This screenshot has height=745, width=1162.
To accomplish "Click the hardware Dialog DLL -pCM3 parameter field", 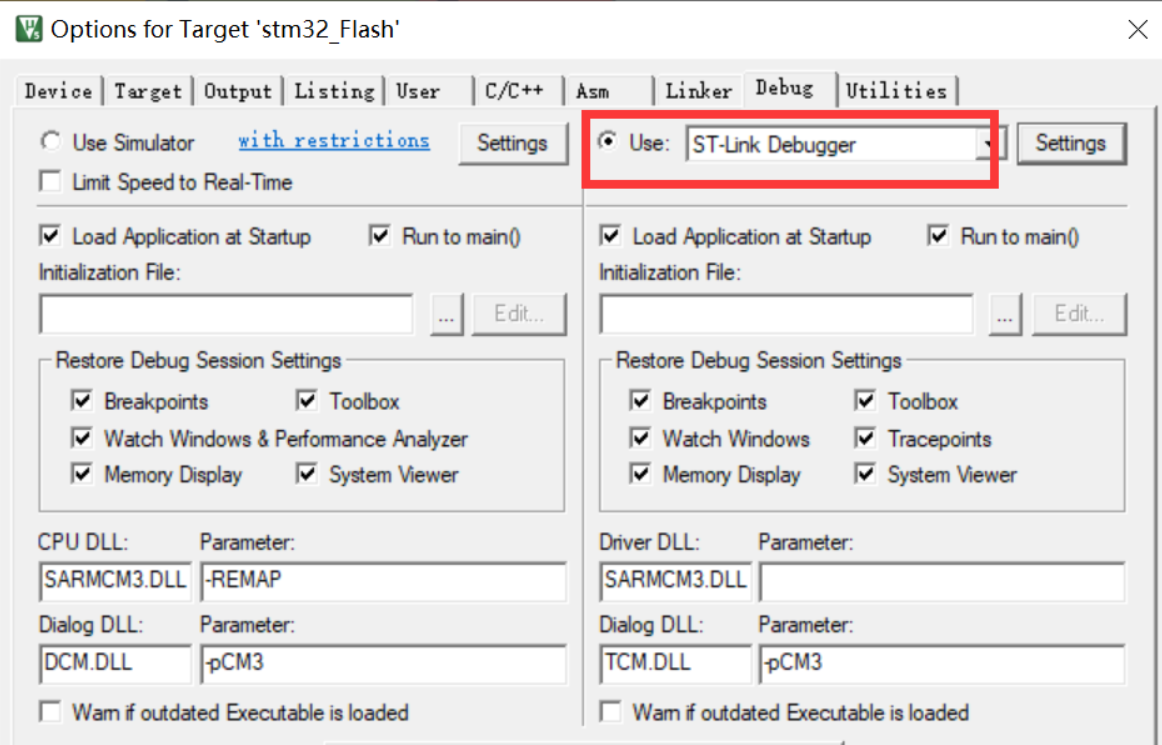I will pyautogui.click(x=943, y=663).
